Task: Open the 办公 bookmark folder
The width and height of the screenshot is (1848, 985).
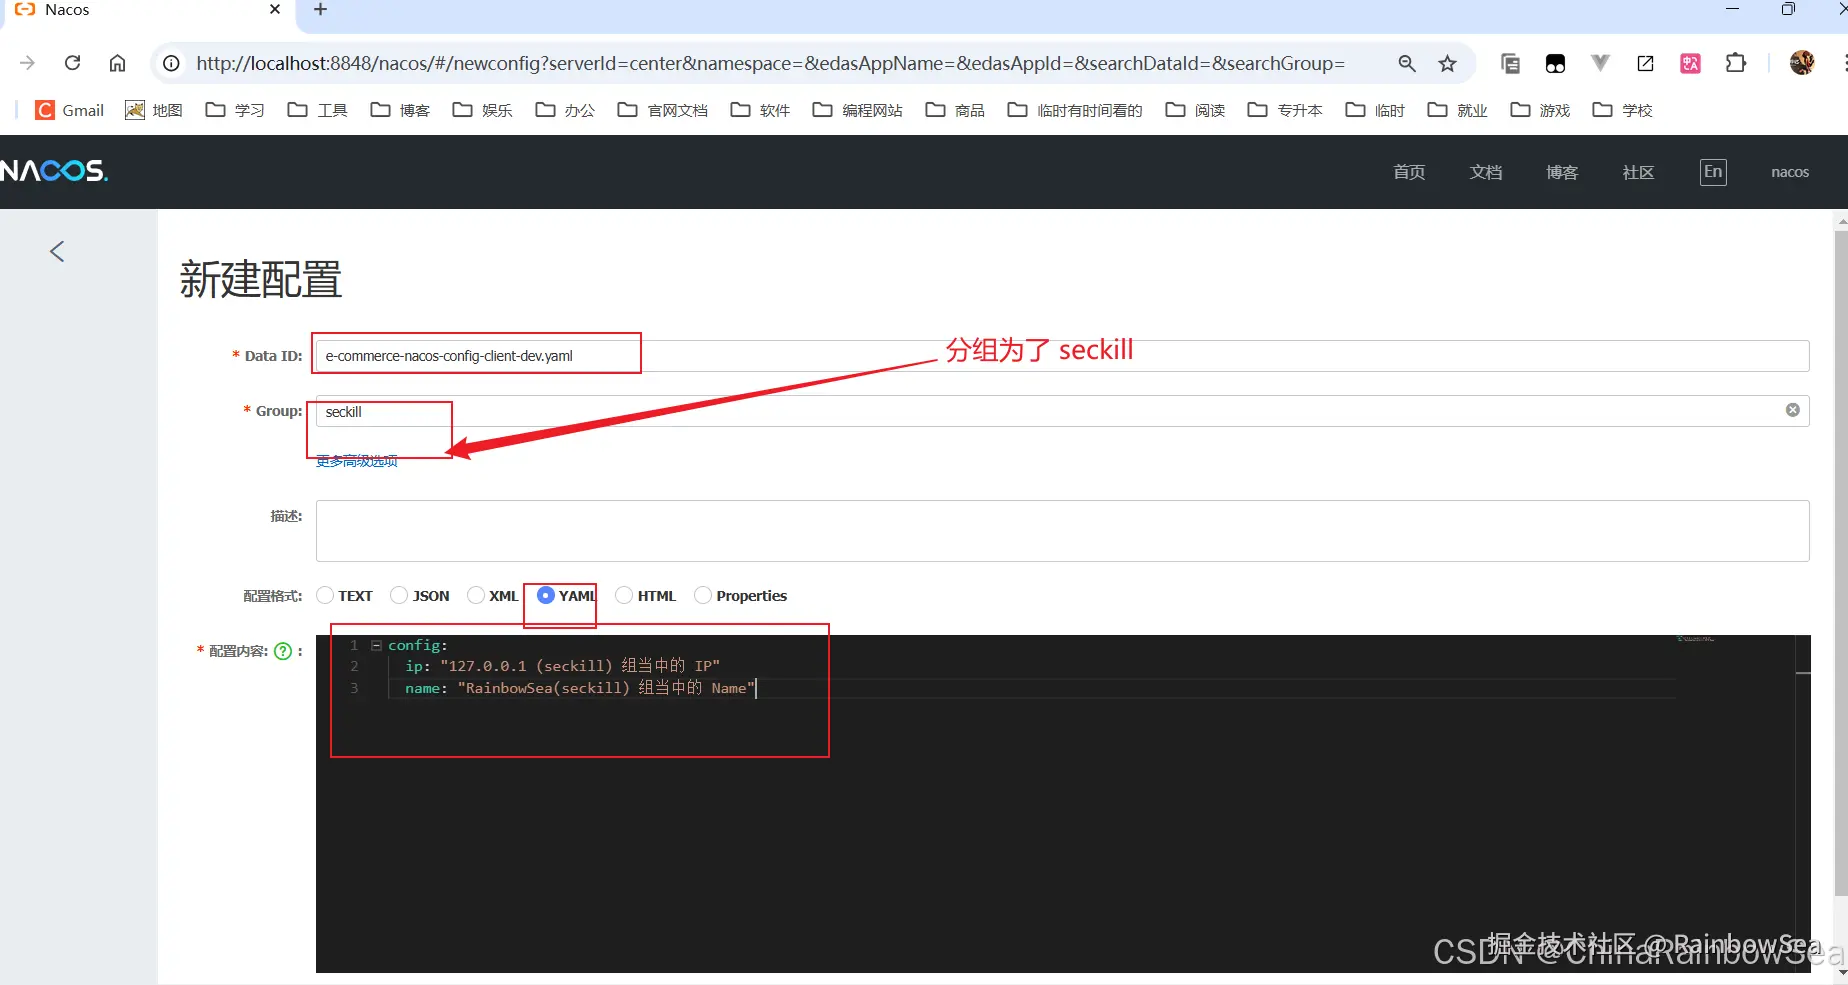Action: point(565,110)
